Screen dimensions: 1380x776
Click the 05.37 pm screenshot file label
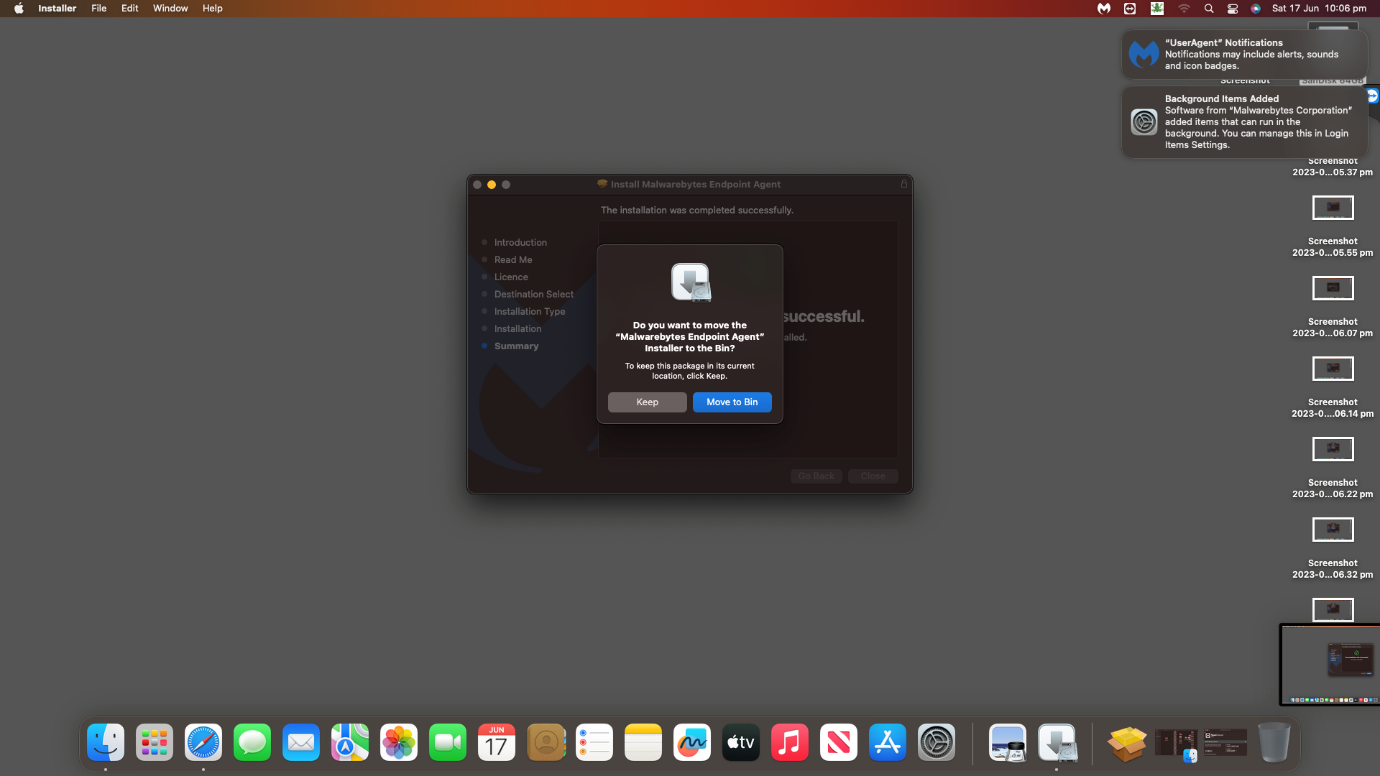(1333, 166)
